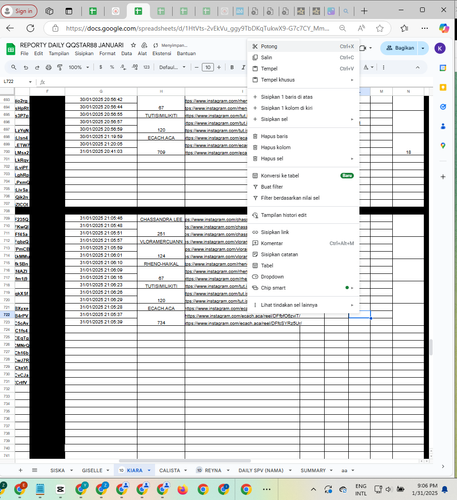The width and height of the screenshot is (457, 500).
Task: Open the Default font dropdown
Action: click(172, 67)
